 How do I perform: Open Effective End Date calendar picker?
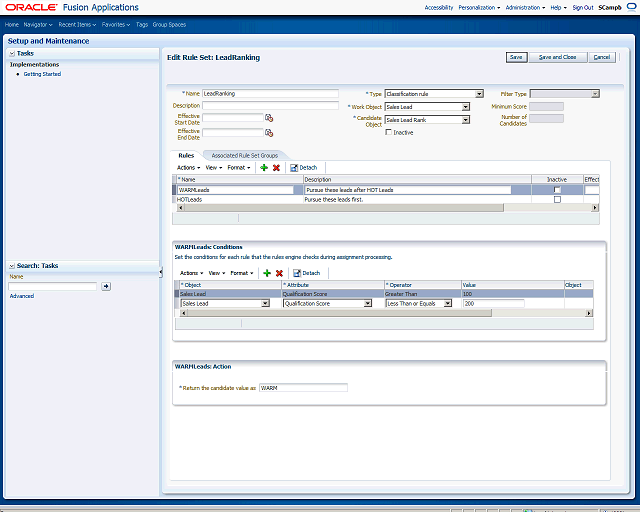point(269,133)
